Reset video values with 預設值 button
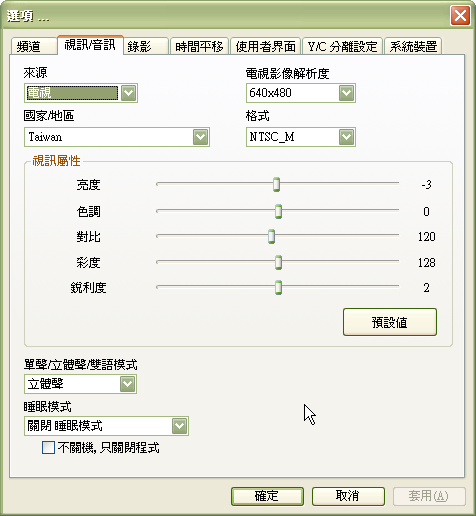 point(390,322)
